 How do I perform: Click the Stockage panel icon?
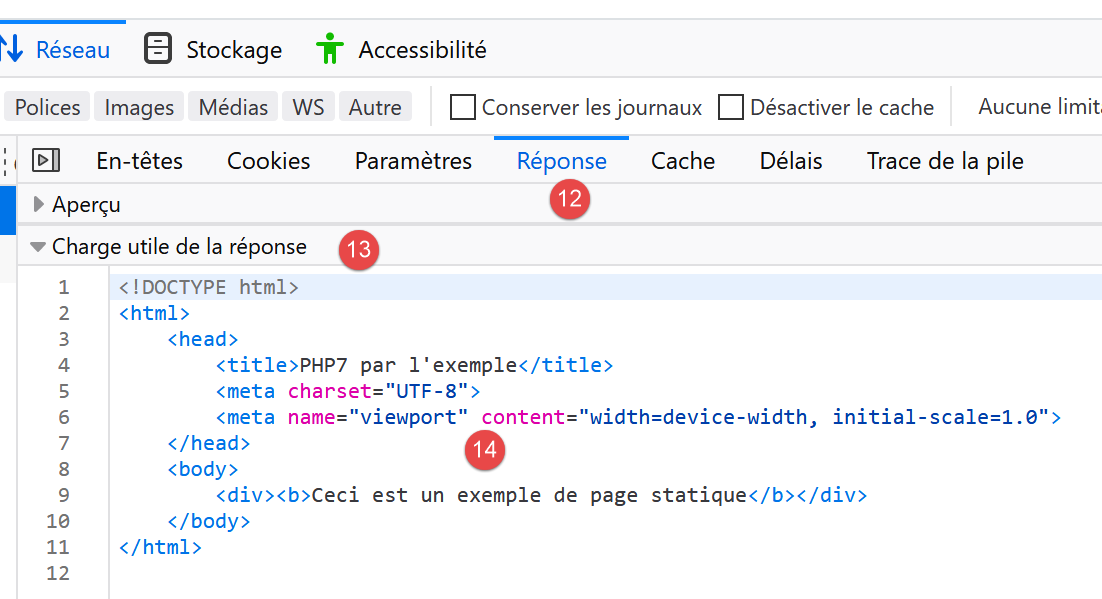(x=158, y=49)
